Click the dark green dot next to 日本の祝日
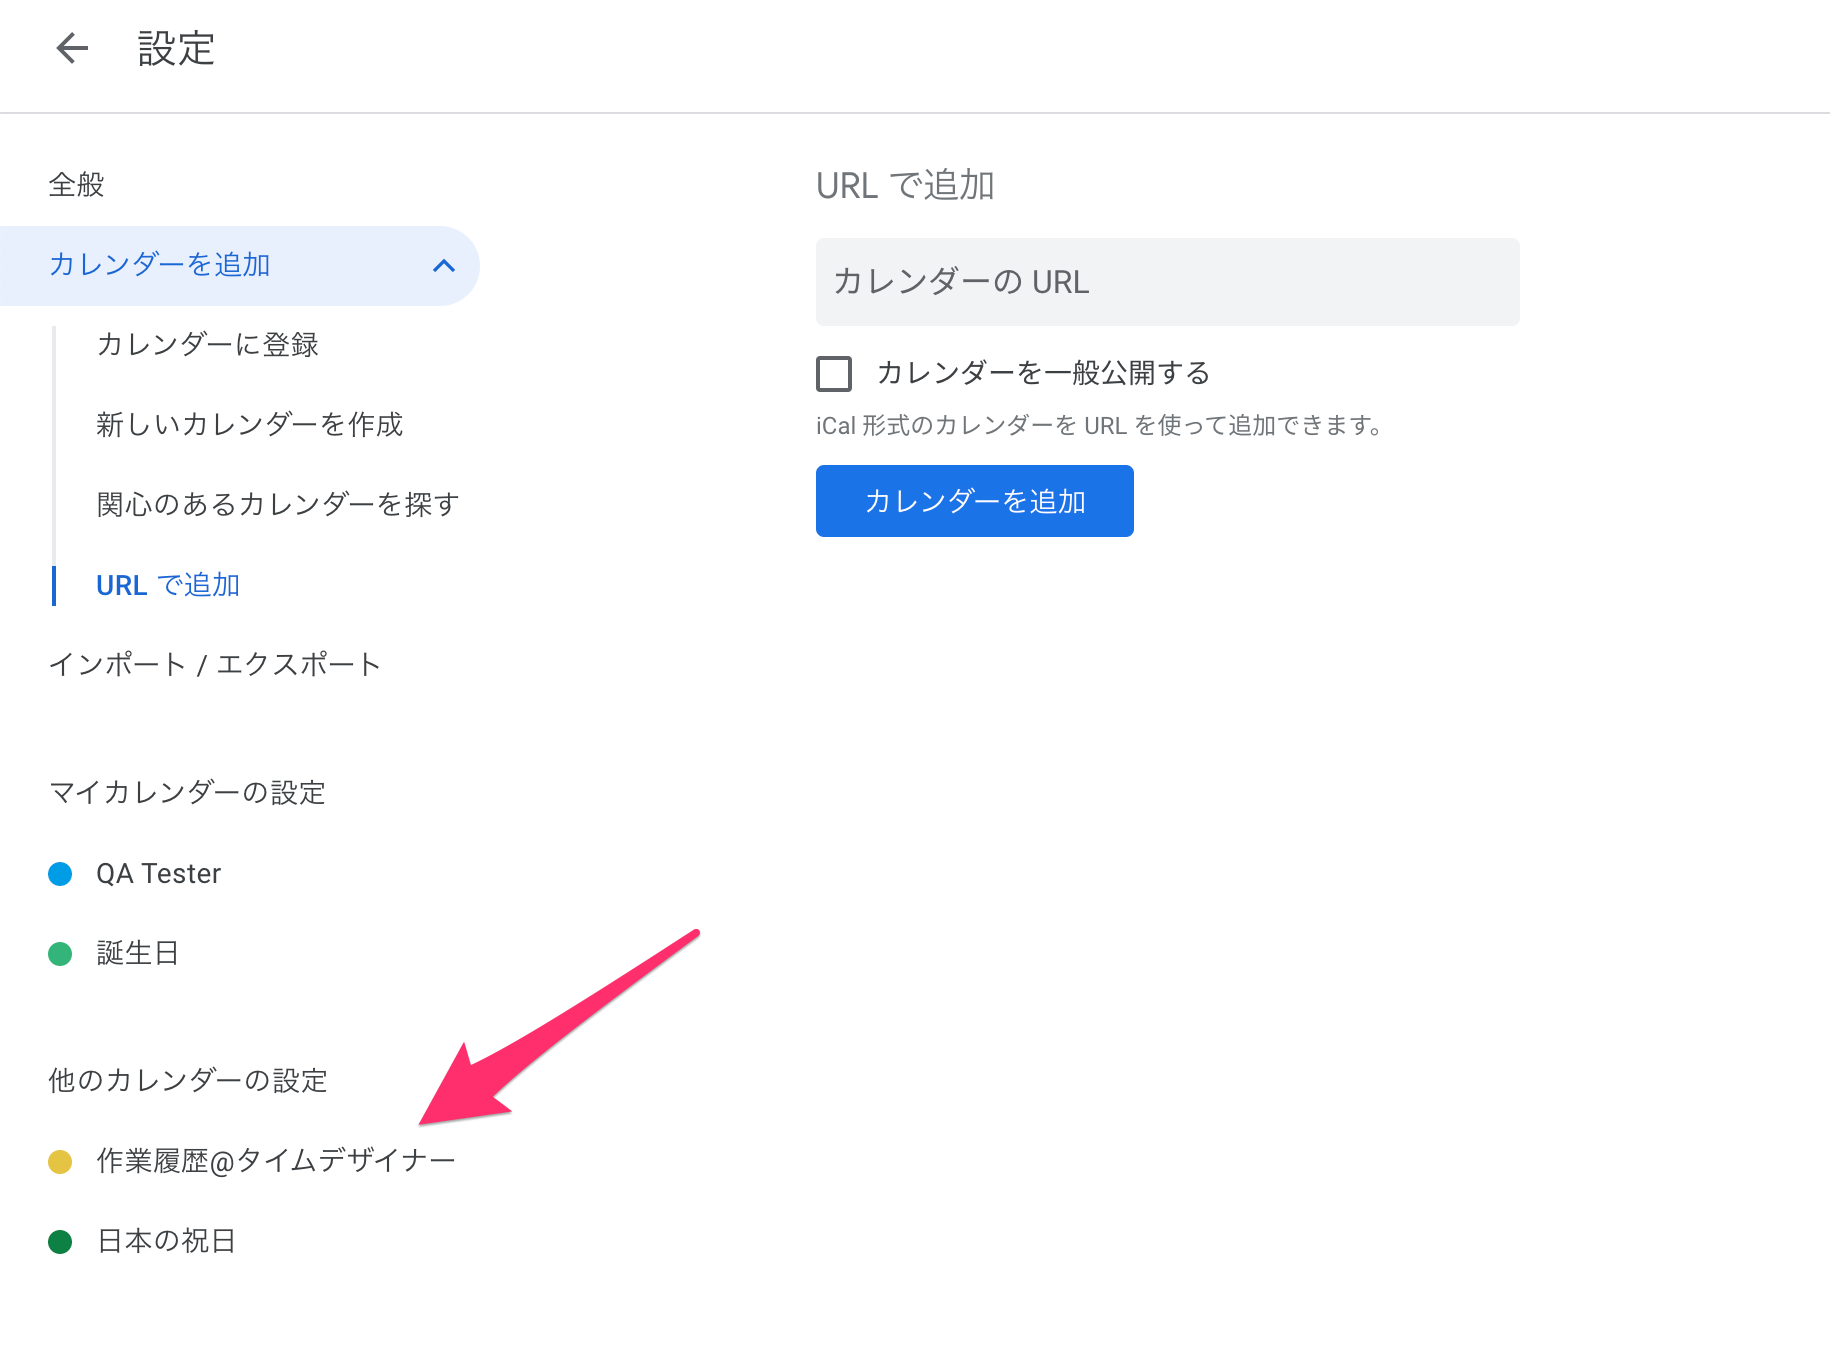Viewport: 1830px width, 1364px height. (x=61, y=1241)
